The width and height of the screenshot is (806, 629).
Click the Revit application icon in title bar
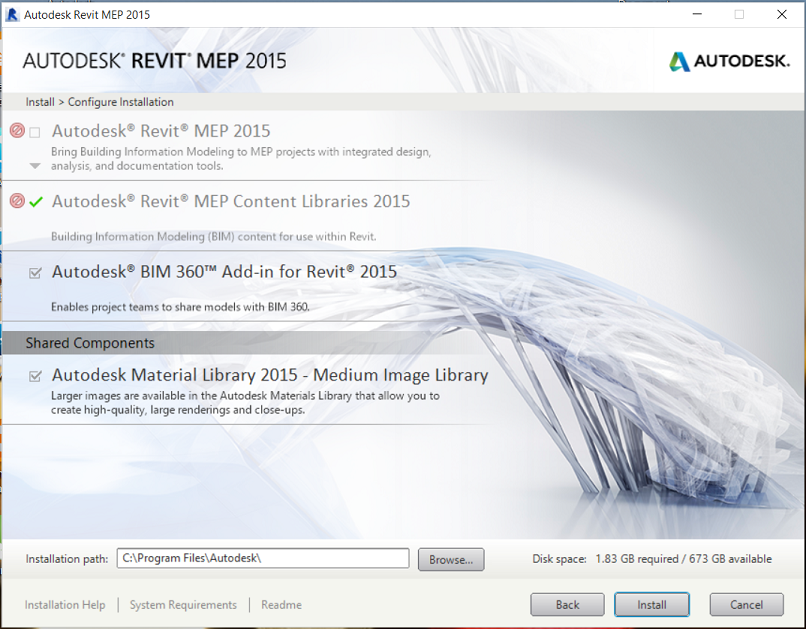click(x=11, y=14)
